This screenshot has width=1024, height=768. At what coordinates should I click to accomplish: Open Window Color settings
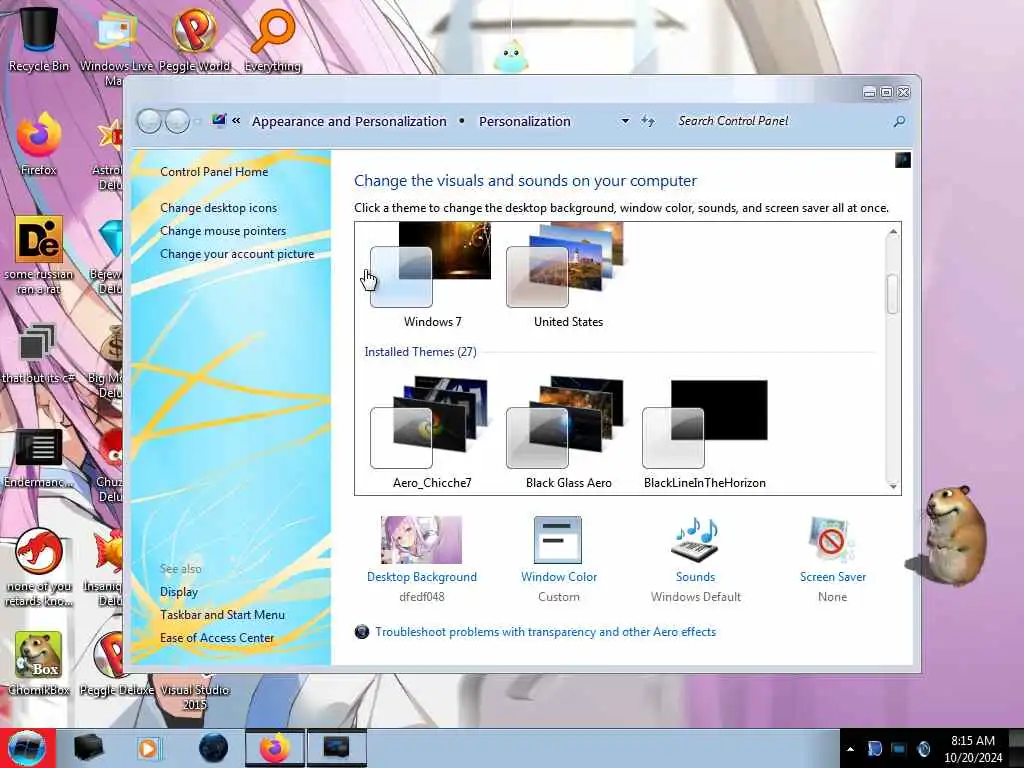point(558,558)
